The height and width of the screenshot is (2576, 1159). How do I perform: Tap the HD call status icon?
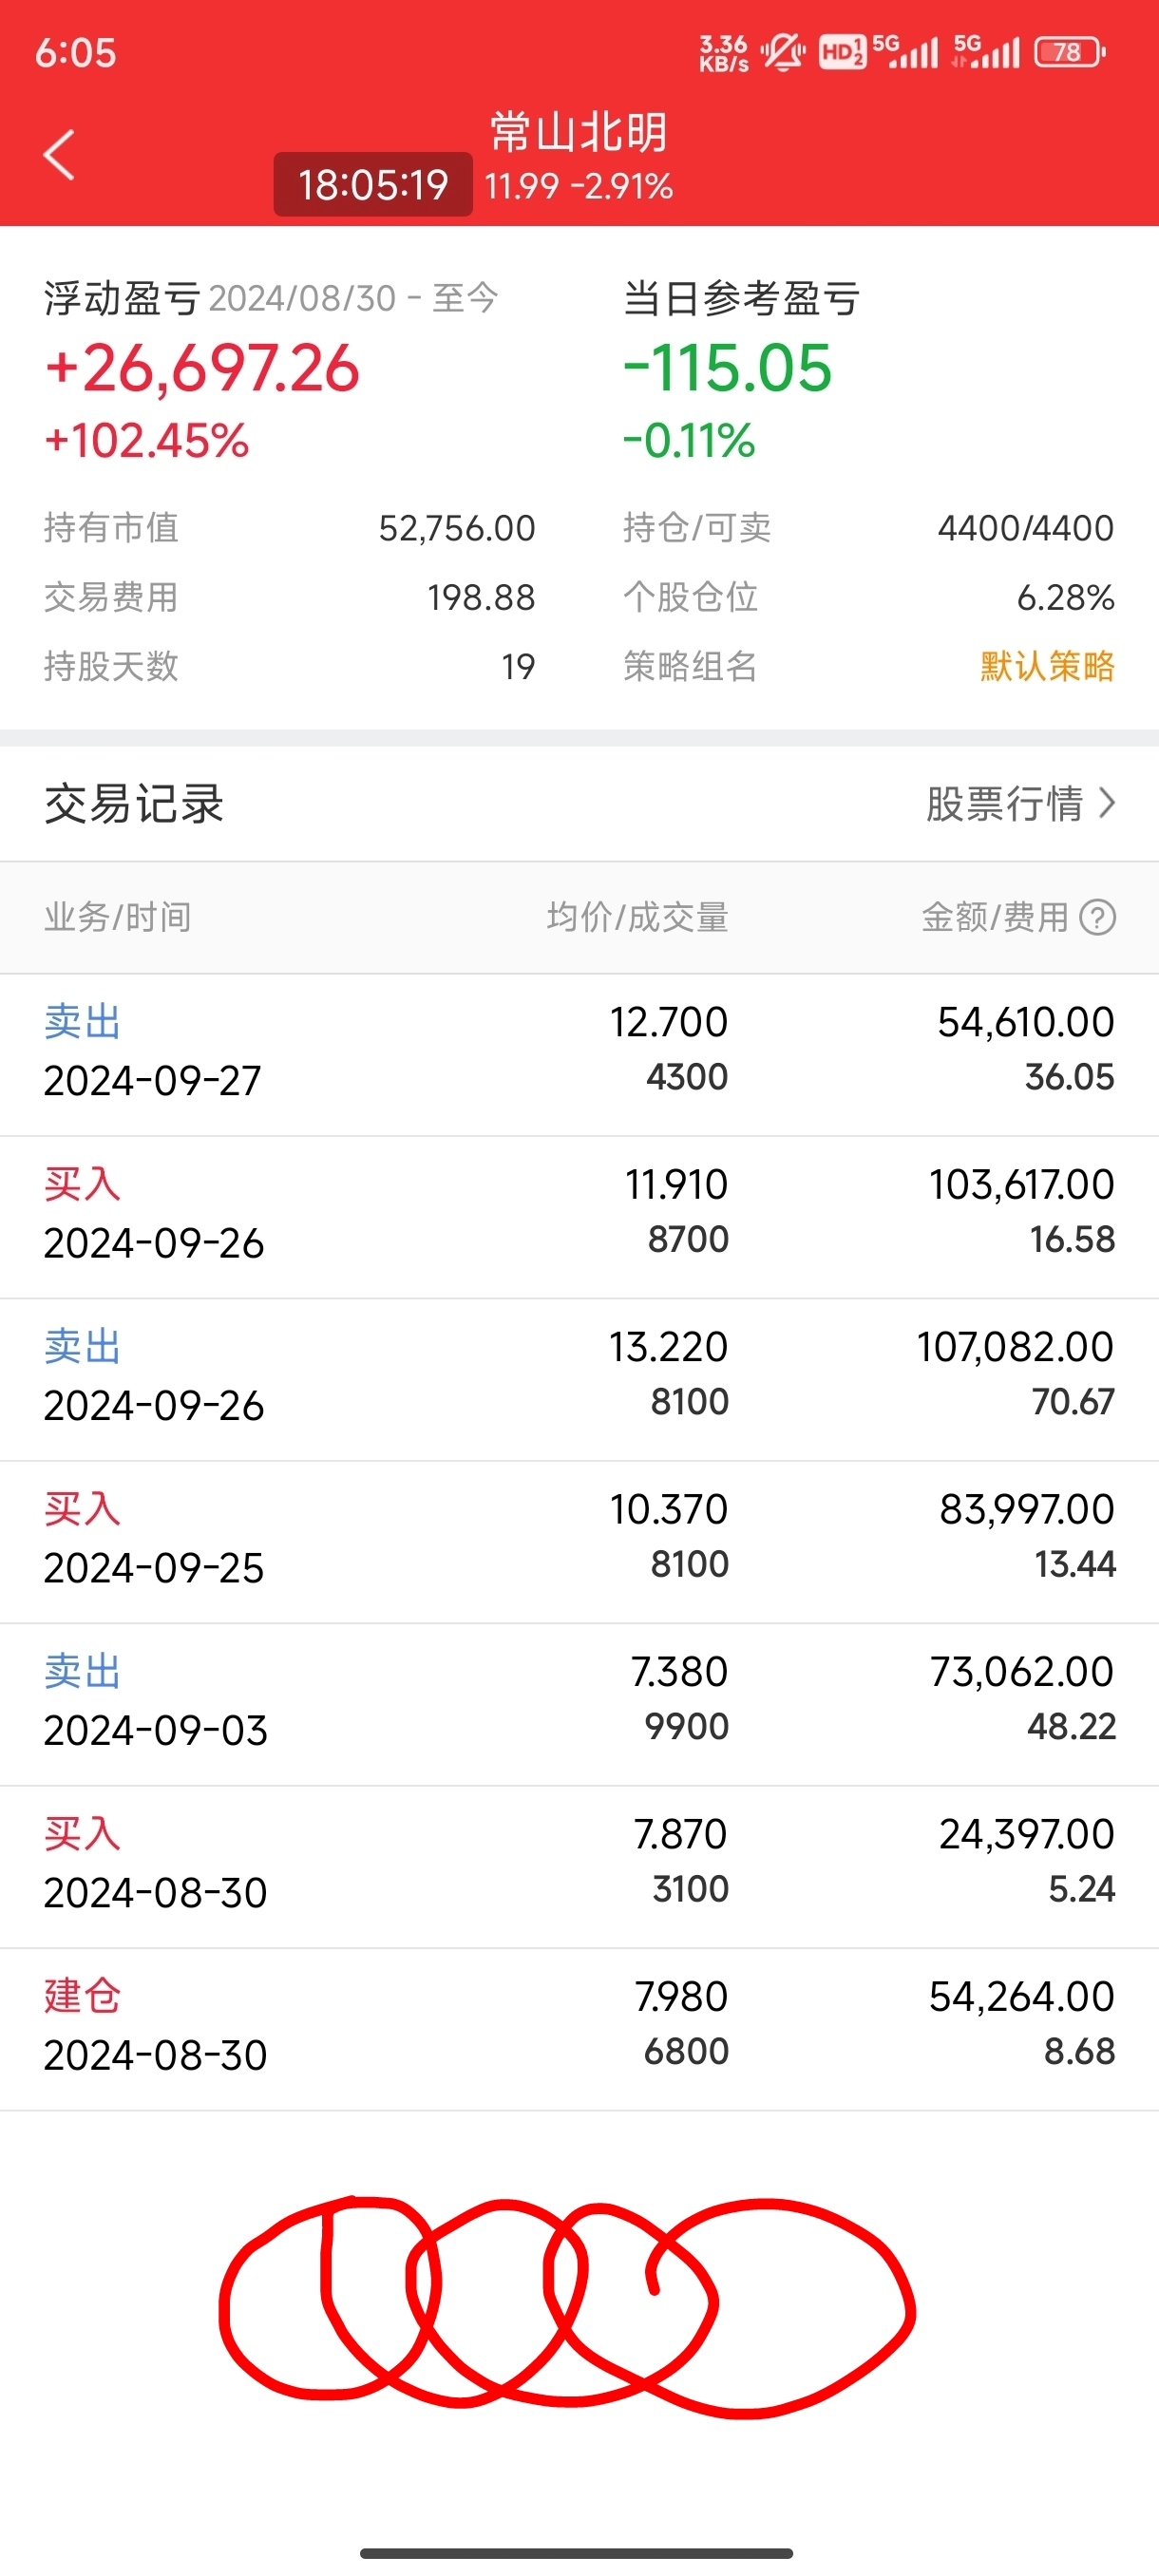point(841,51)
